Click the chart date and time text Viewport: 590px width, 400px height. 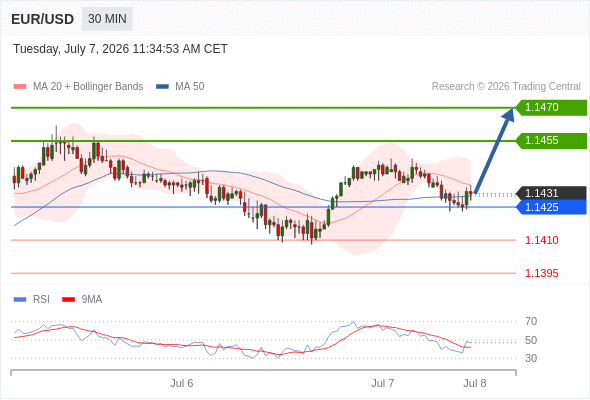120,49
